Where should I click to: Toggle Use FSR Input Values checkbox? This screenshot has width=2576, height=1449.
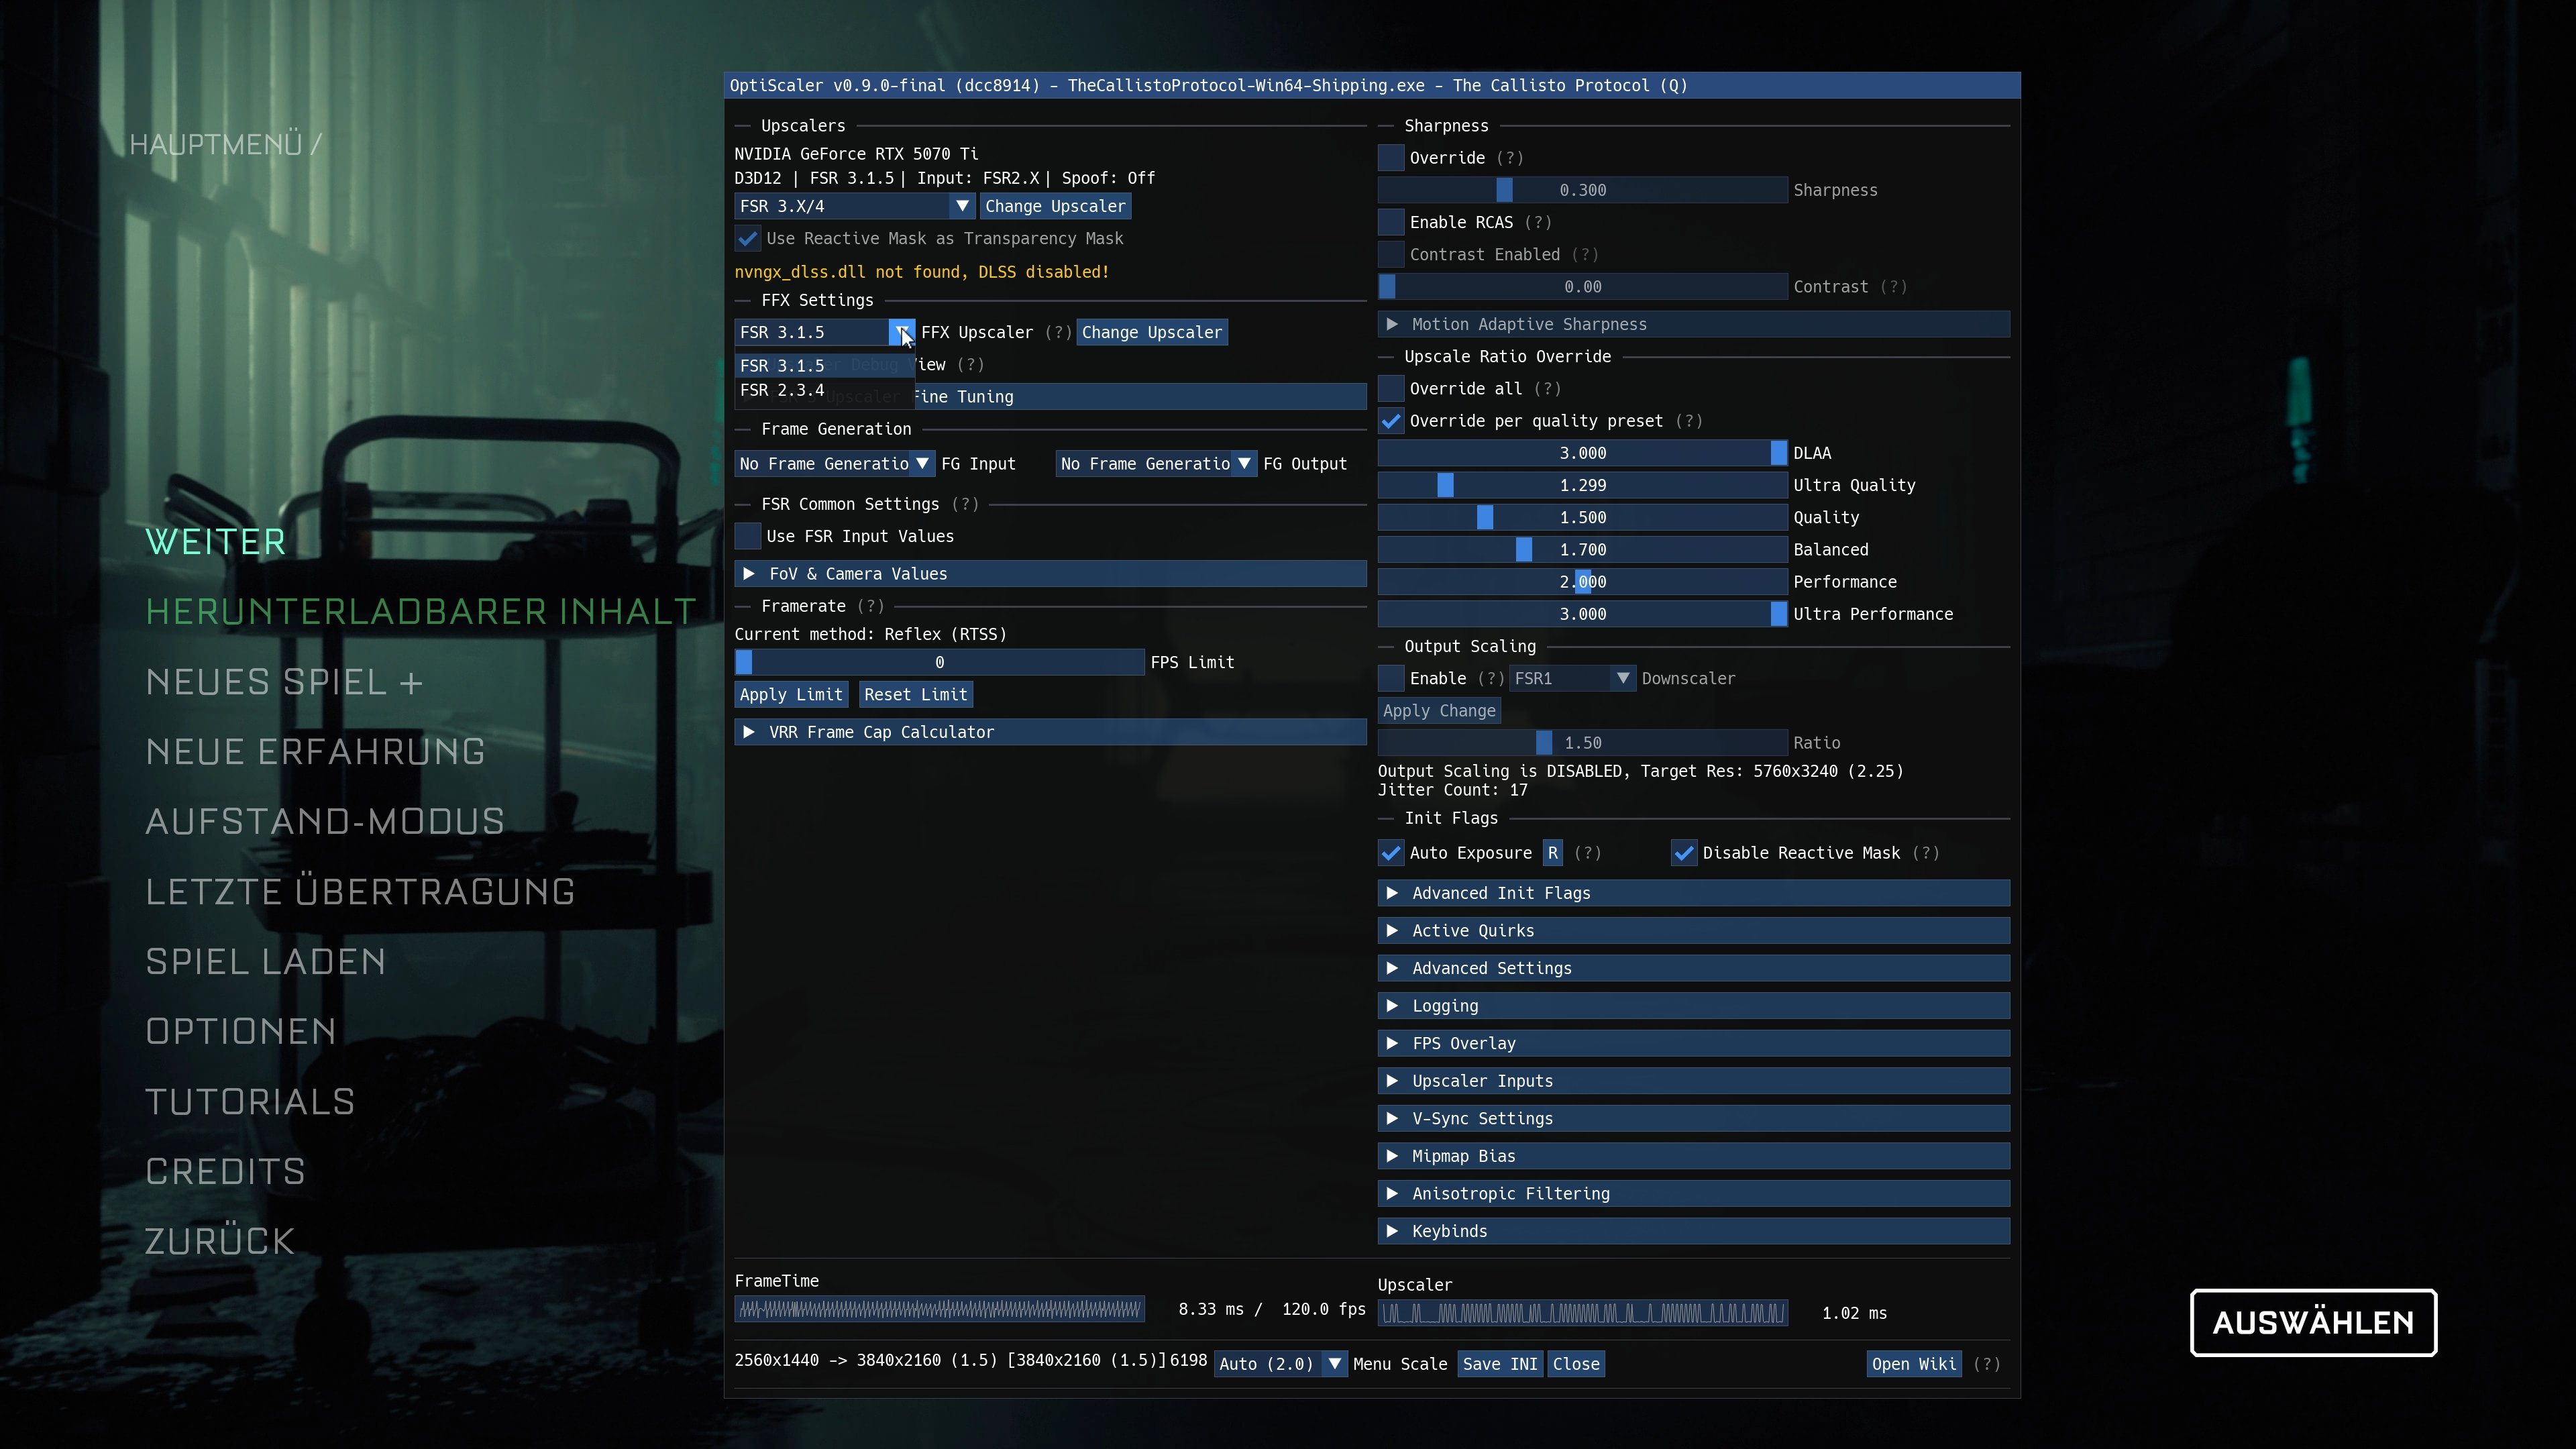point(748,536)
